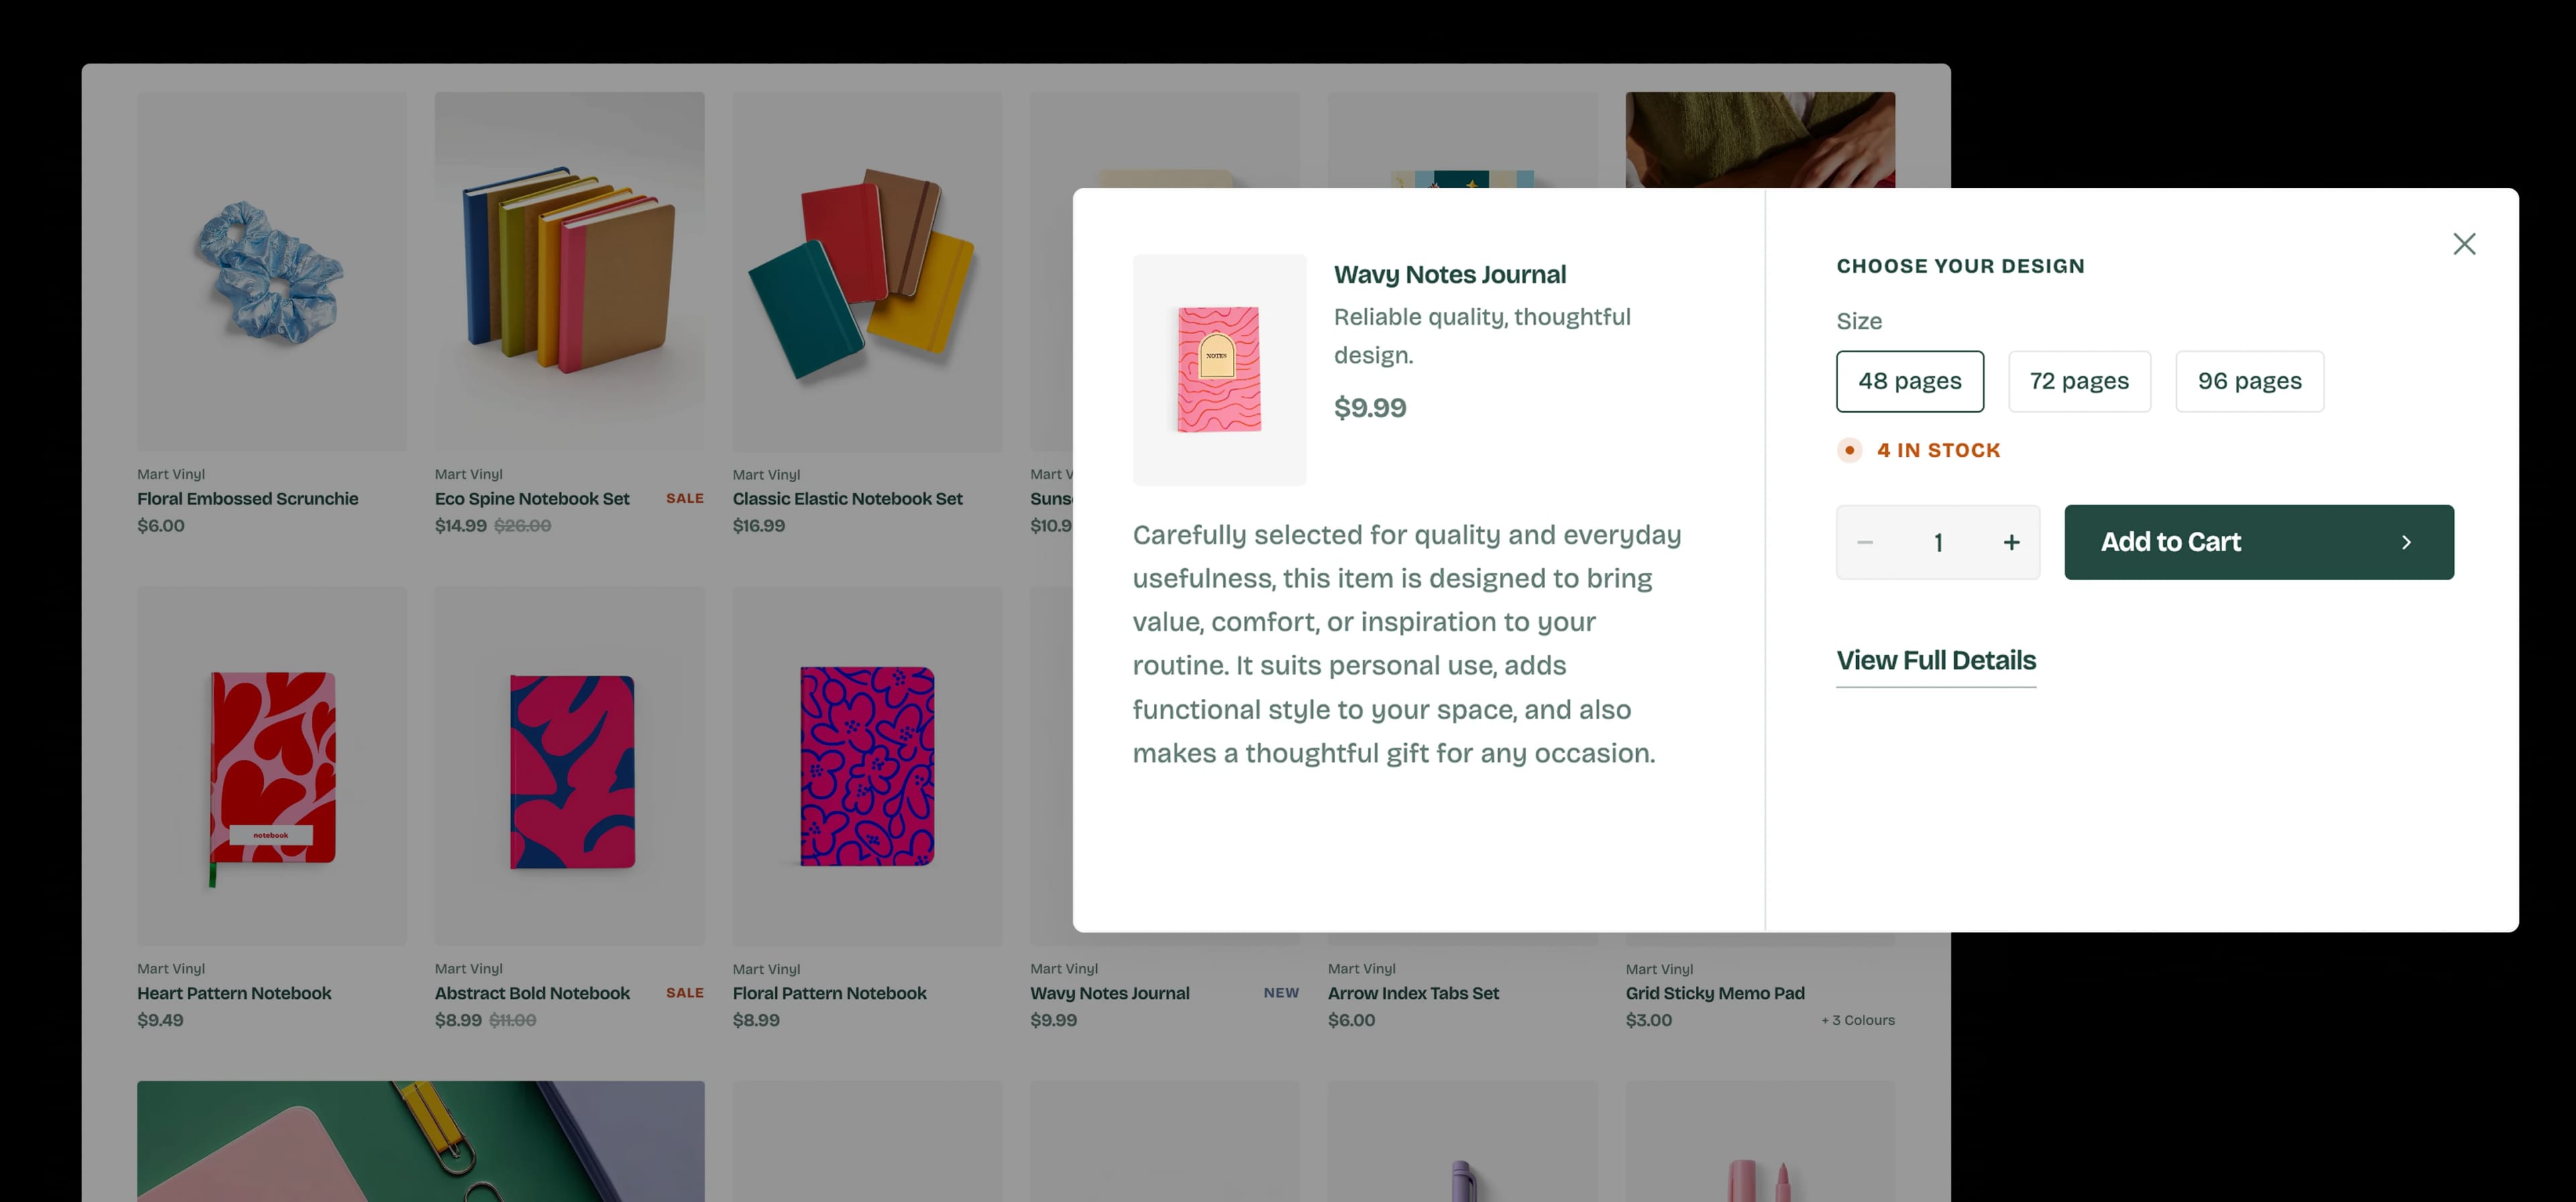Open the Floral Embossed Scrunchie product image

(271, 271)
